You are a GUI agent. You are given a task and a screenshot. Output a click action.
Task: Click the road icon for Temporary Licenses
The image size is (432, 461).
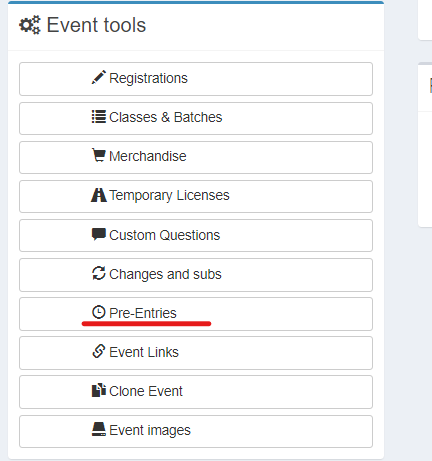pyautogui.click(x=99, y=195)
